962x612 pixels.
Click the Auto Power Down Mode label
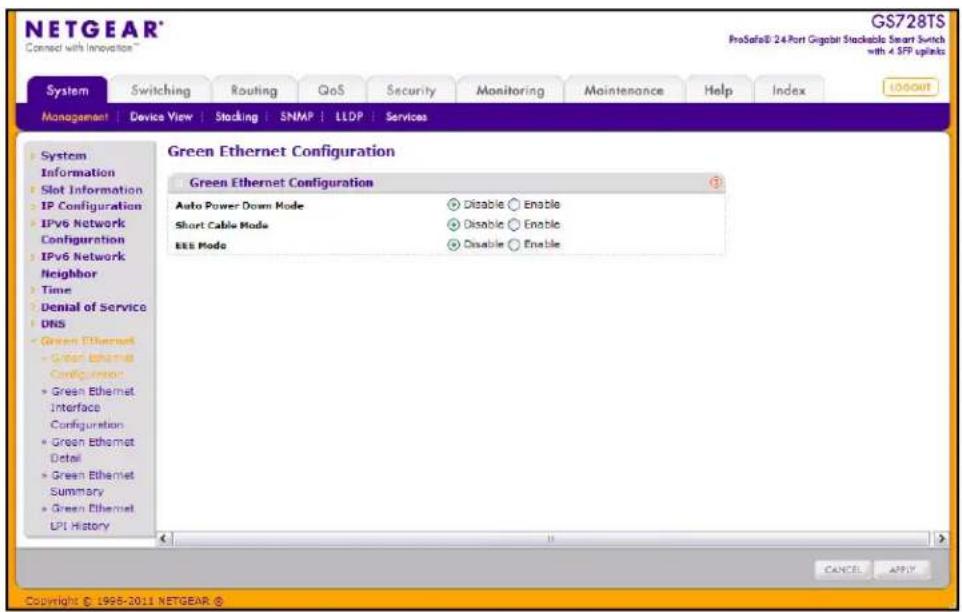click(x=239, y=205)
